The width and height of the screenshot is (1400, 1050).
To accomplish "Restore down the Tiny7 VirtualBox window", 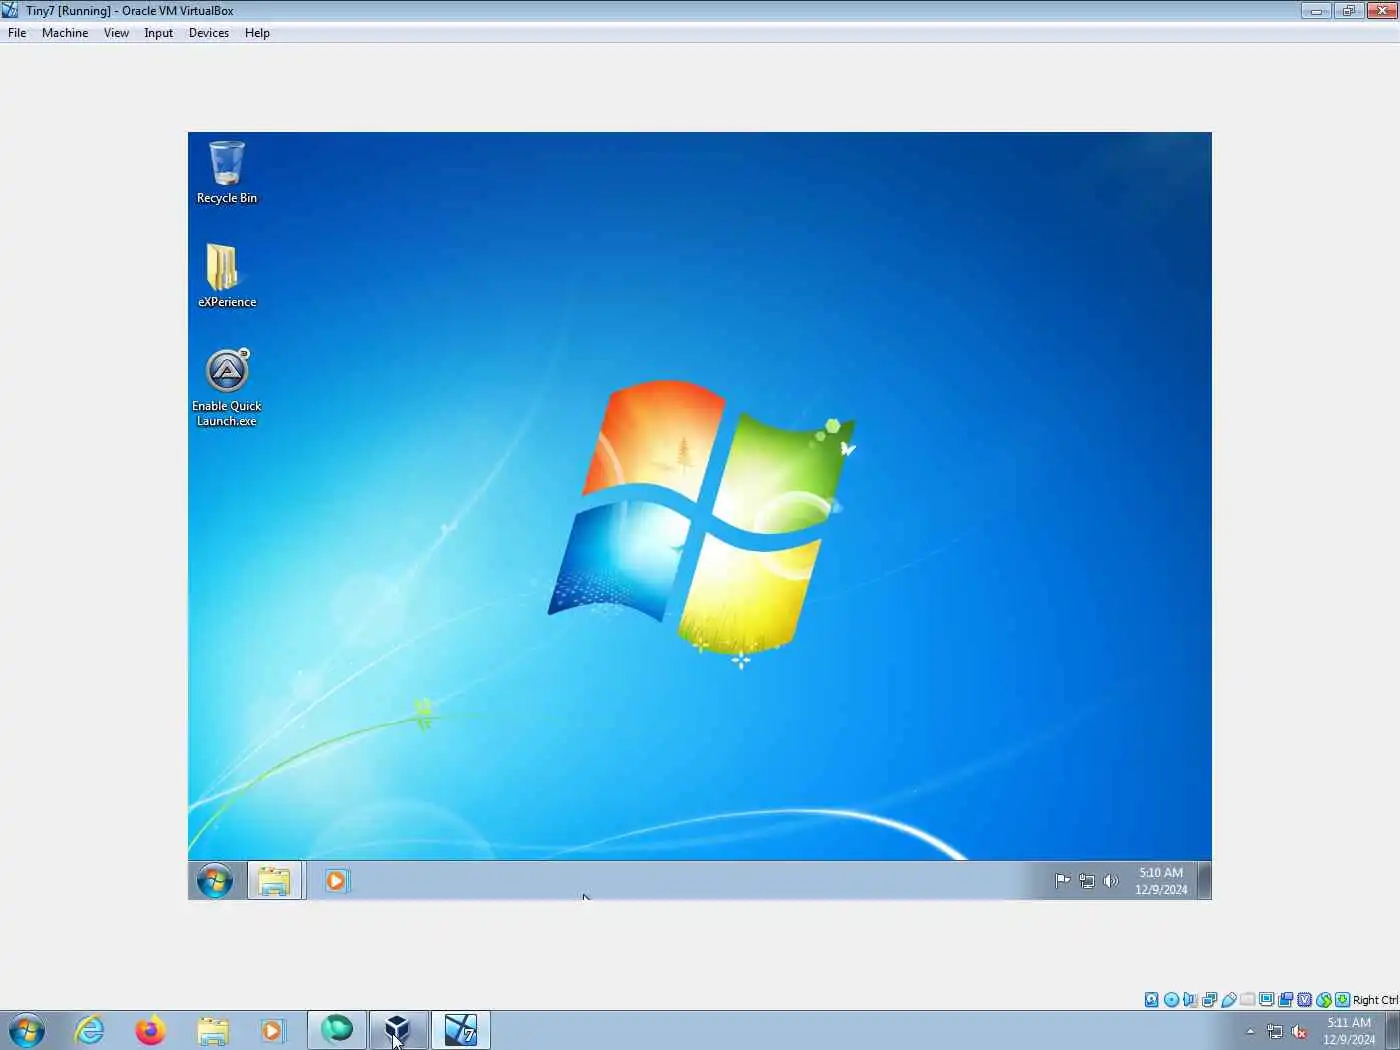I will [x=1348, y=10].
